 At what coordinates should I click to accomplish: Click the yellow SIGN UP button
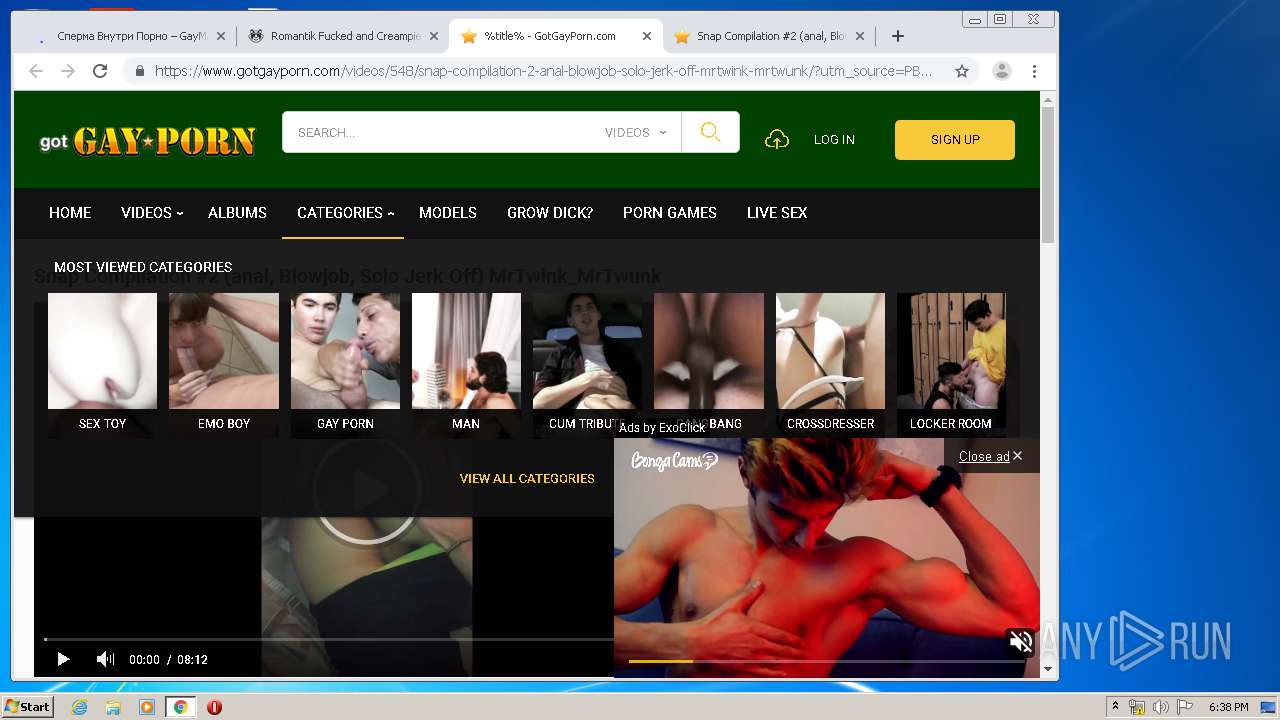tap(955, 140)
